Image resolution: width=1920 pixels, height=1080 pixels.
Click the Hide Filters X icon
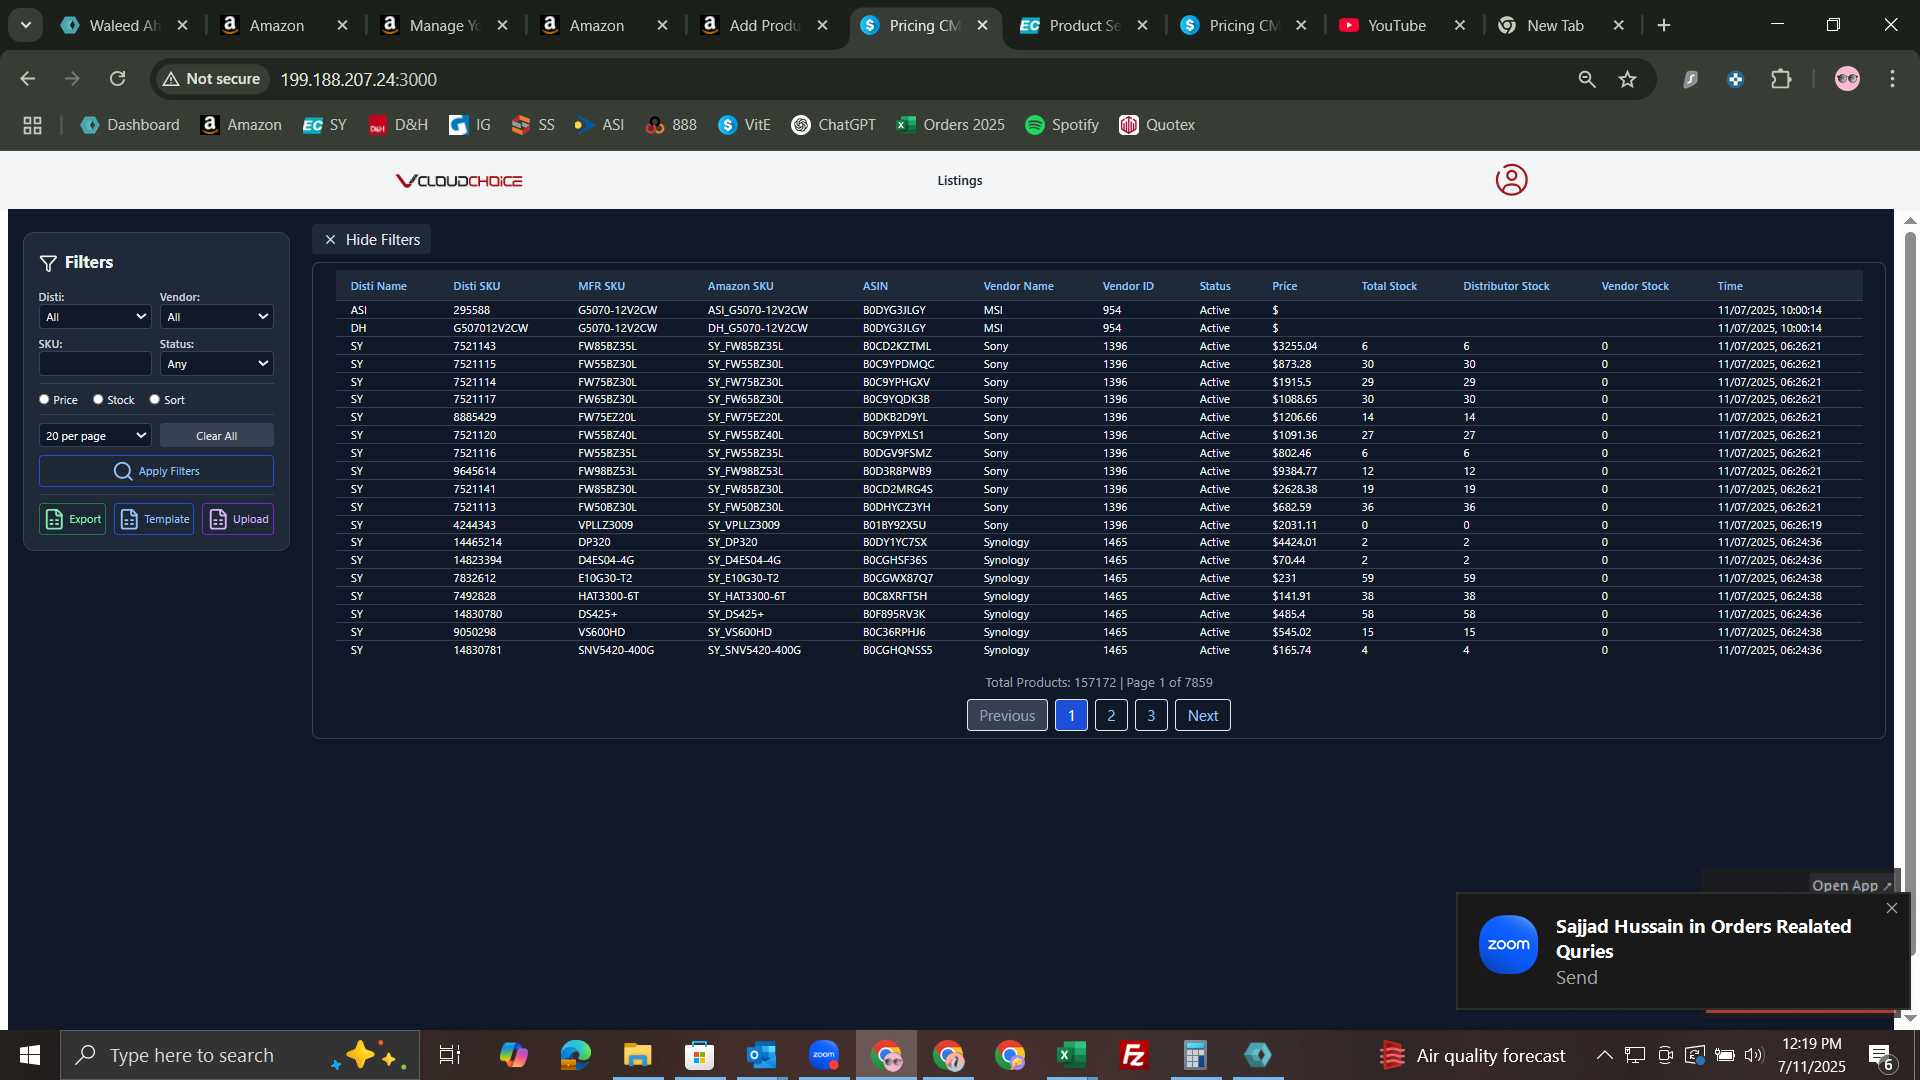click(x=330, y=240)
